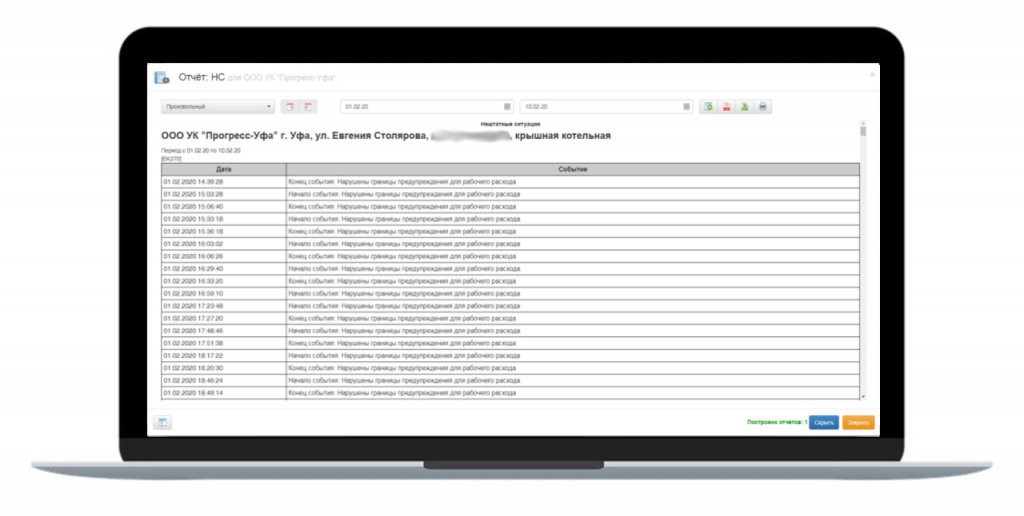
Task: Click the event text in the 16:59:10 row
Action: [404, 293]
